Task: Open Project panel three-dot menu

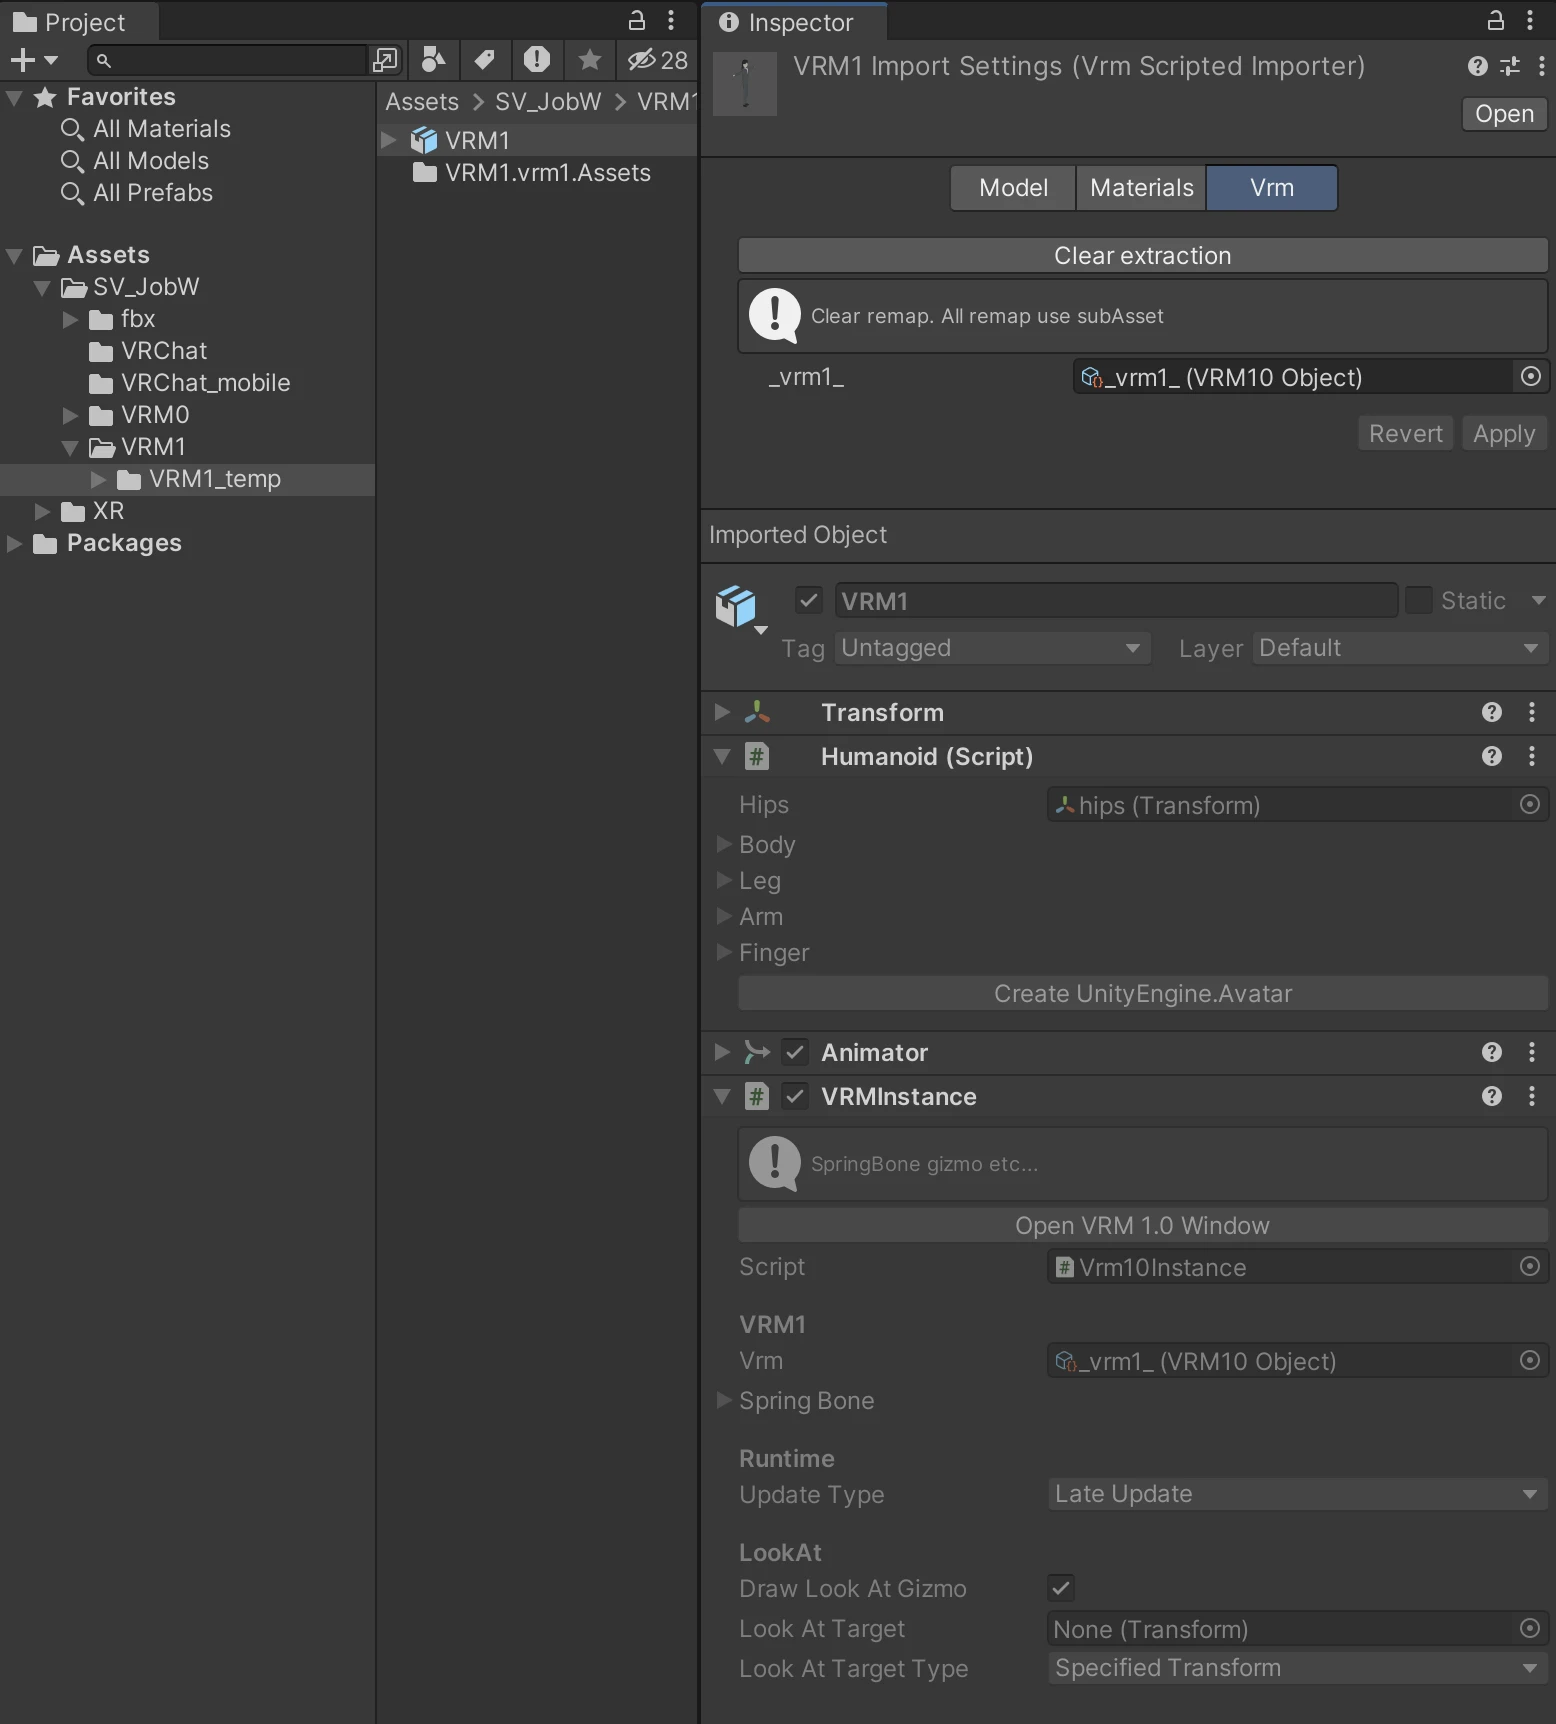Action: tap(671, 20)
